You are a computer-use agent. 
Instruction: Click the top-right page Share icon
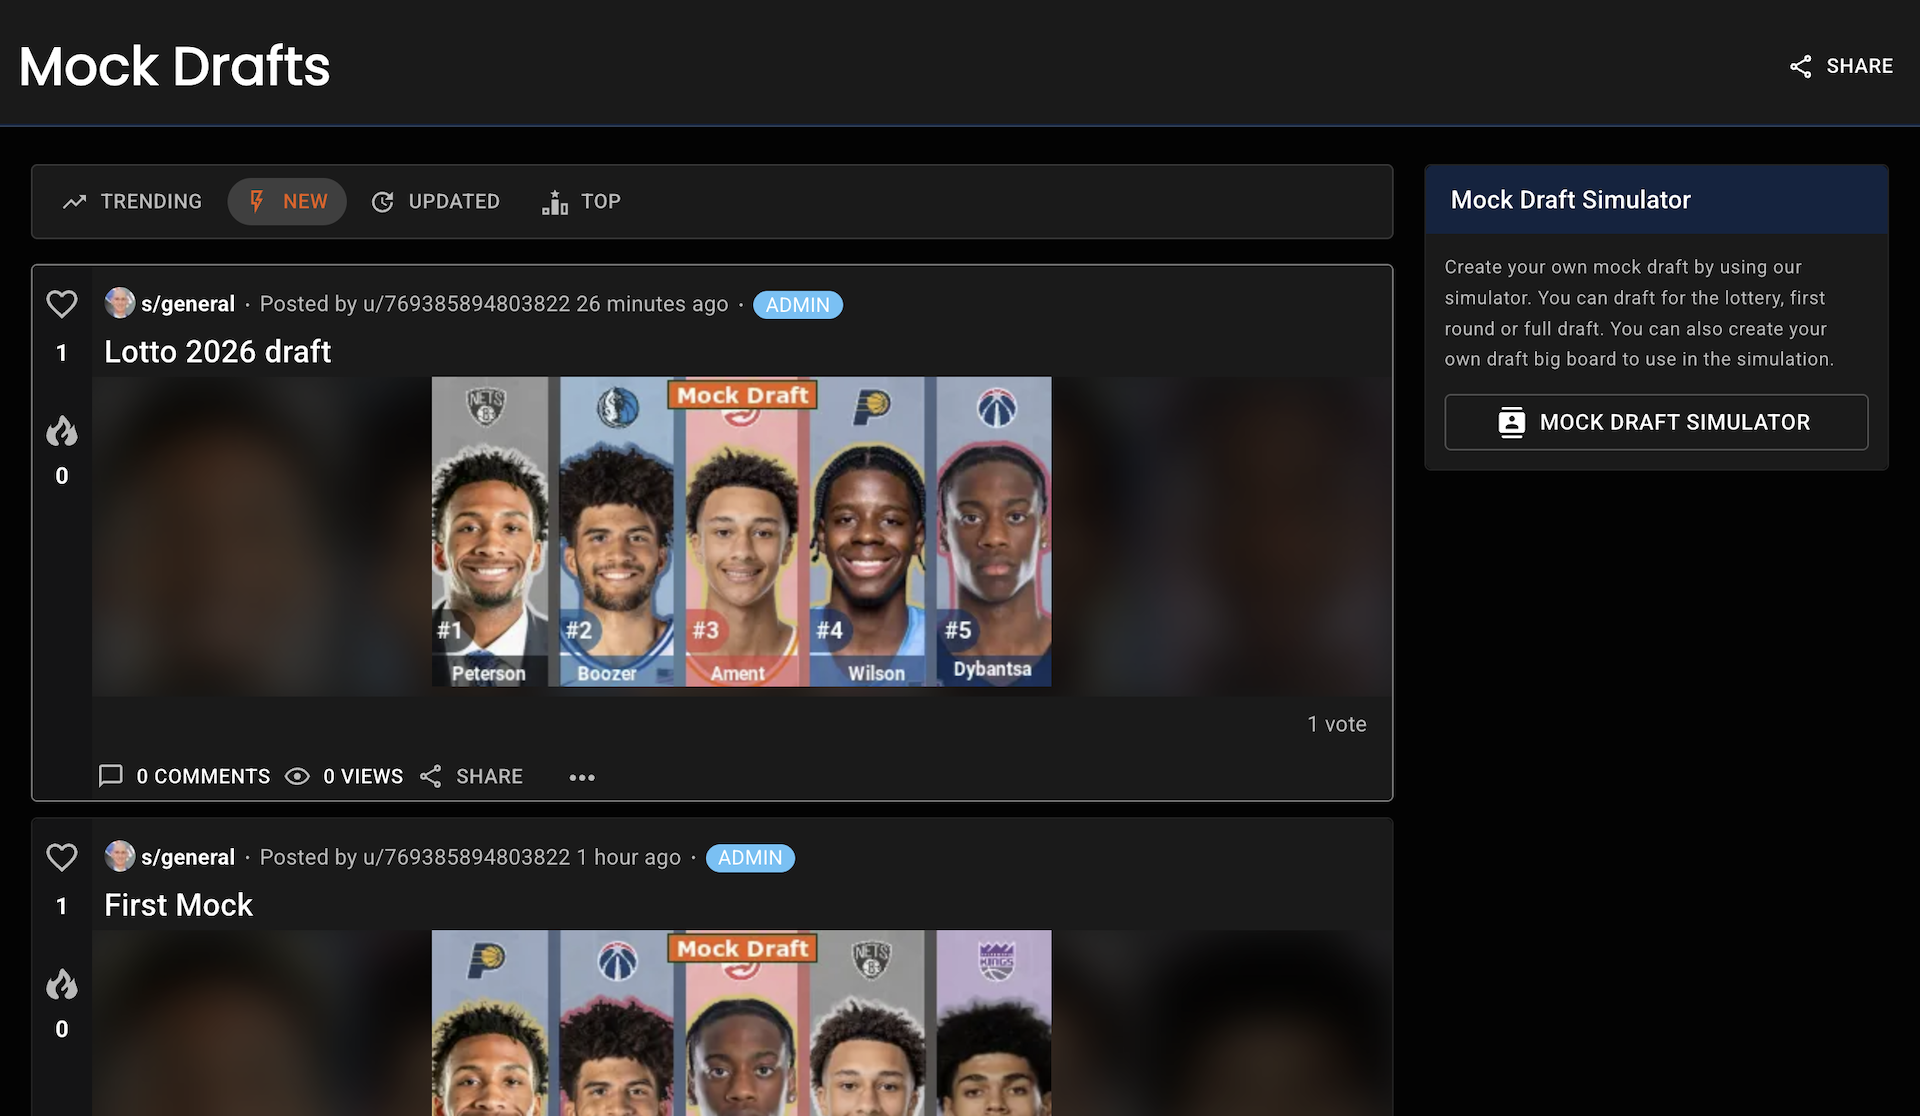pos(1801,67)
